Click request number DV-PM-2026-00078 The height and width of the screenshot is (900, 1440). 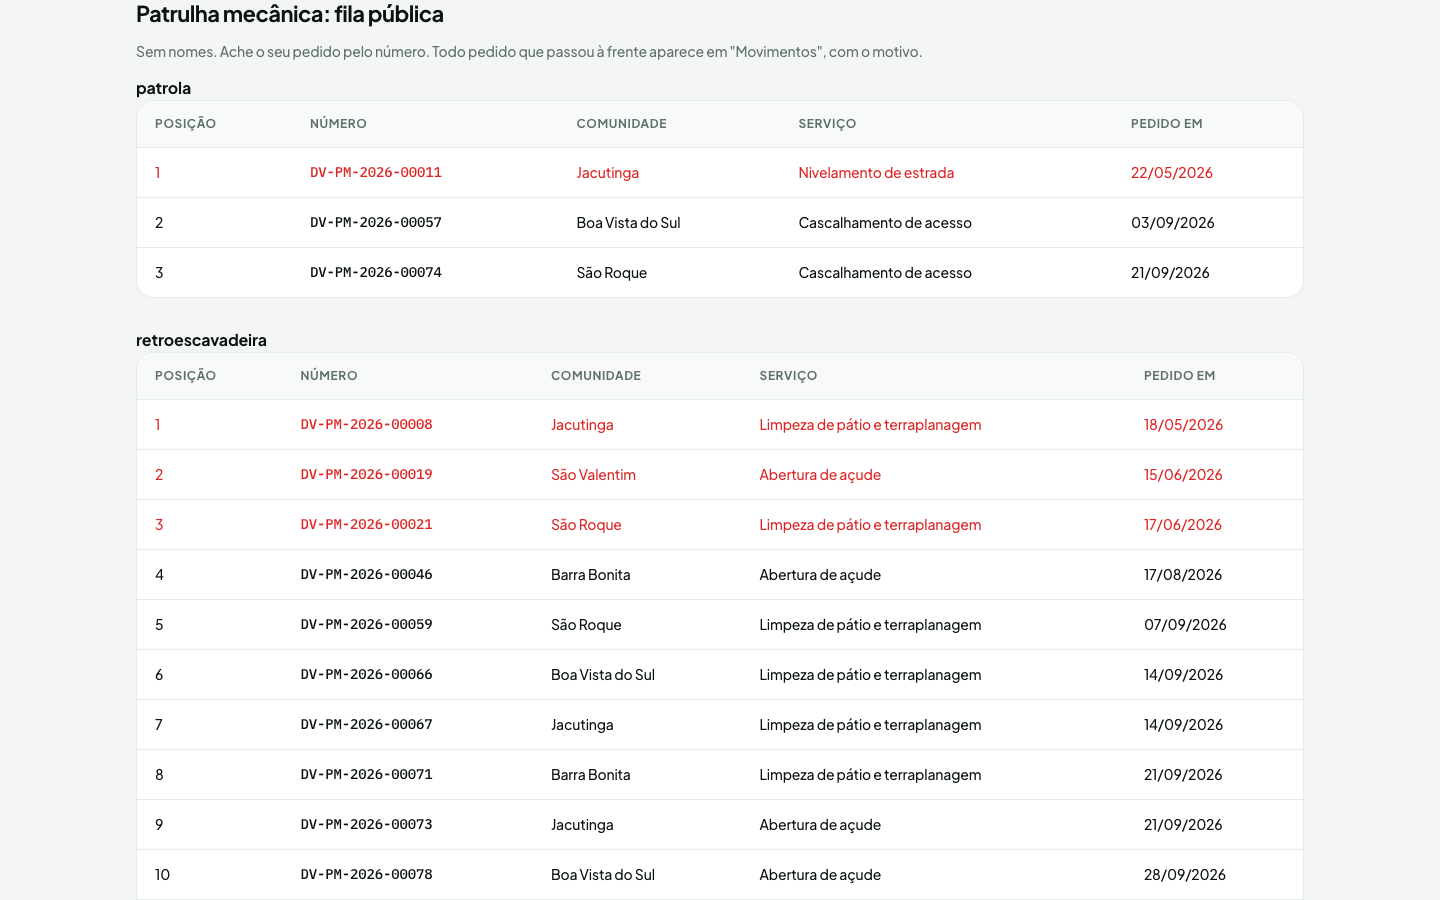click(x=367, y=874)
